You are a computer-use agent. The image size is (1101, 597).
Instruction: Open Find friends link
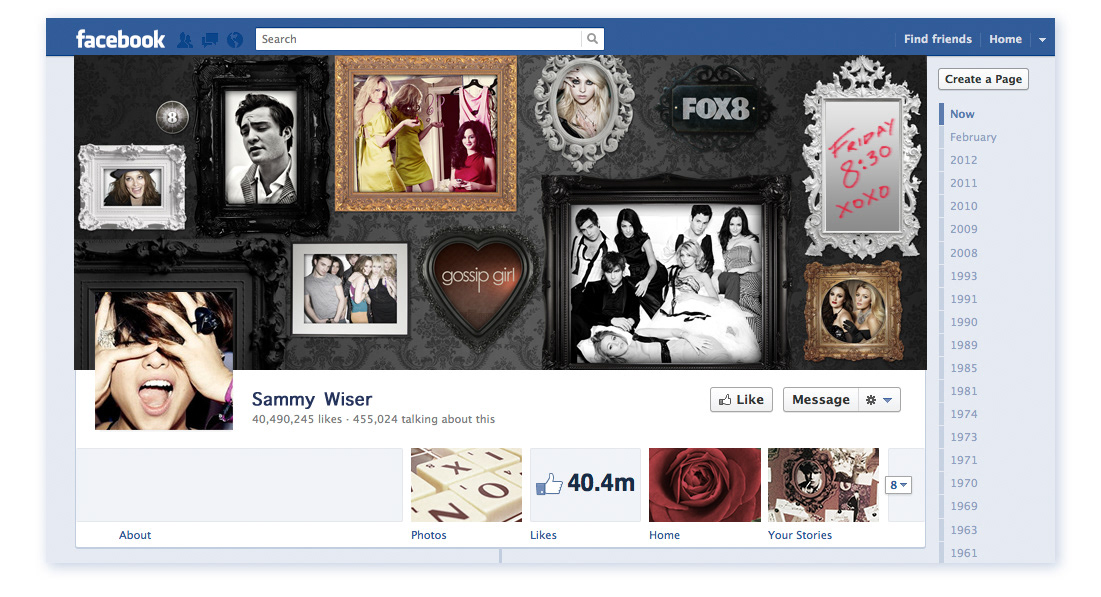(937, 39)
